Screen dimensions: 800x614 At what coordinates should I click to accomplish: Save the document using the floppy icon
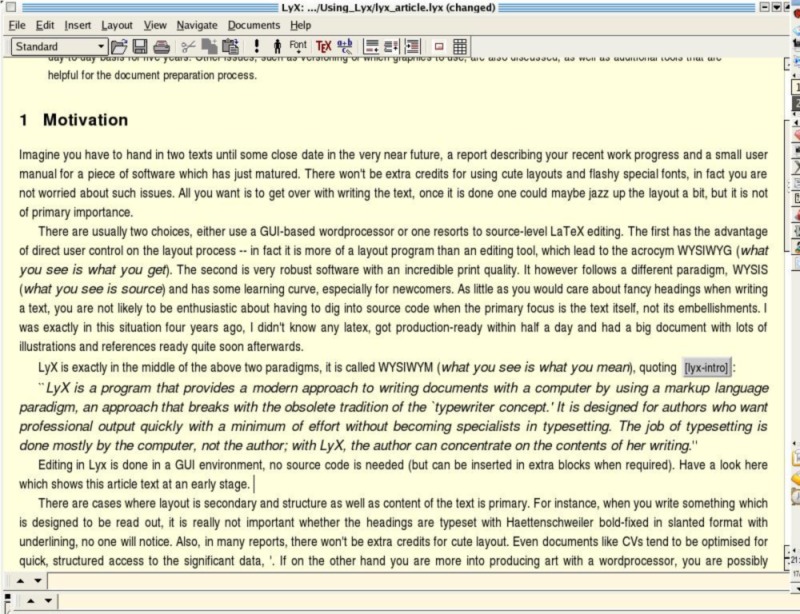(x=140, y=46)
